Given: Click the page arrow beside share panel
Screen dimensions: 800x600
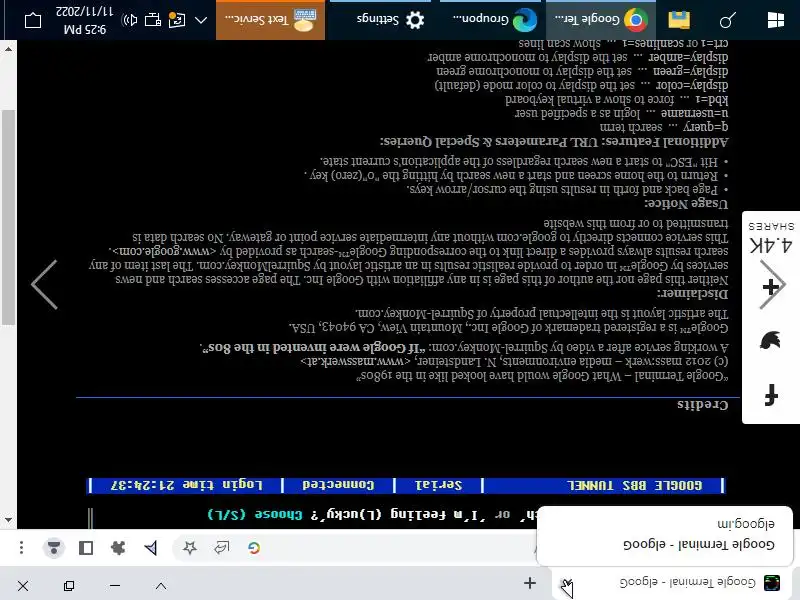Looking at the screenshot, I should 772,284.
